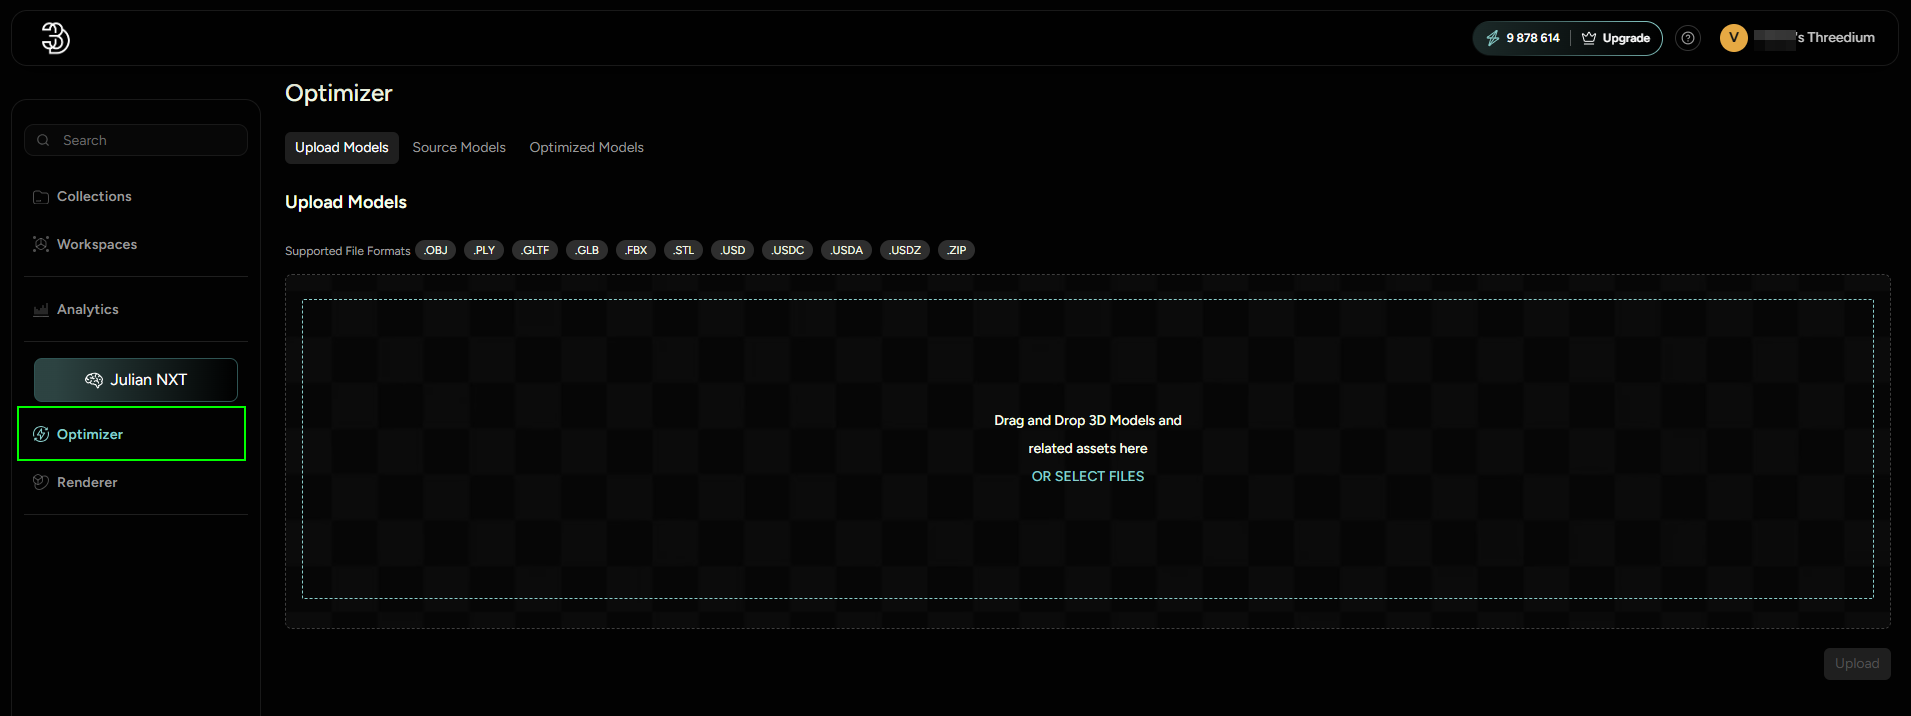Click the Workspaces sidebar icon
The height and width of the screenshot is (716, 1911).
41,244
